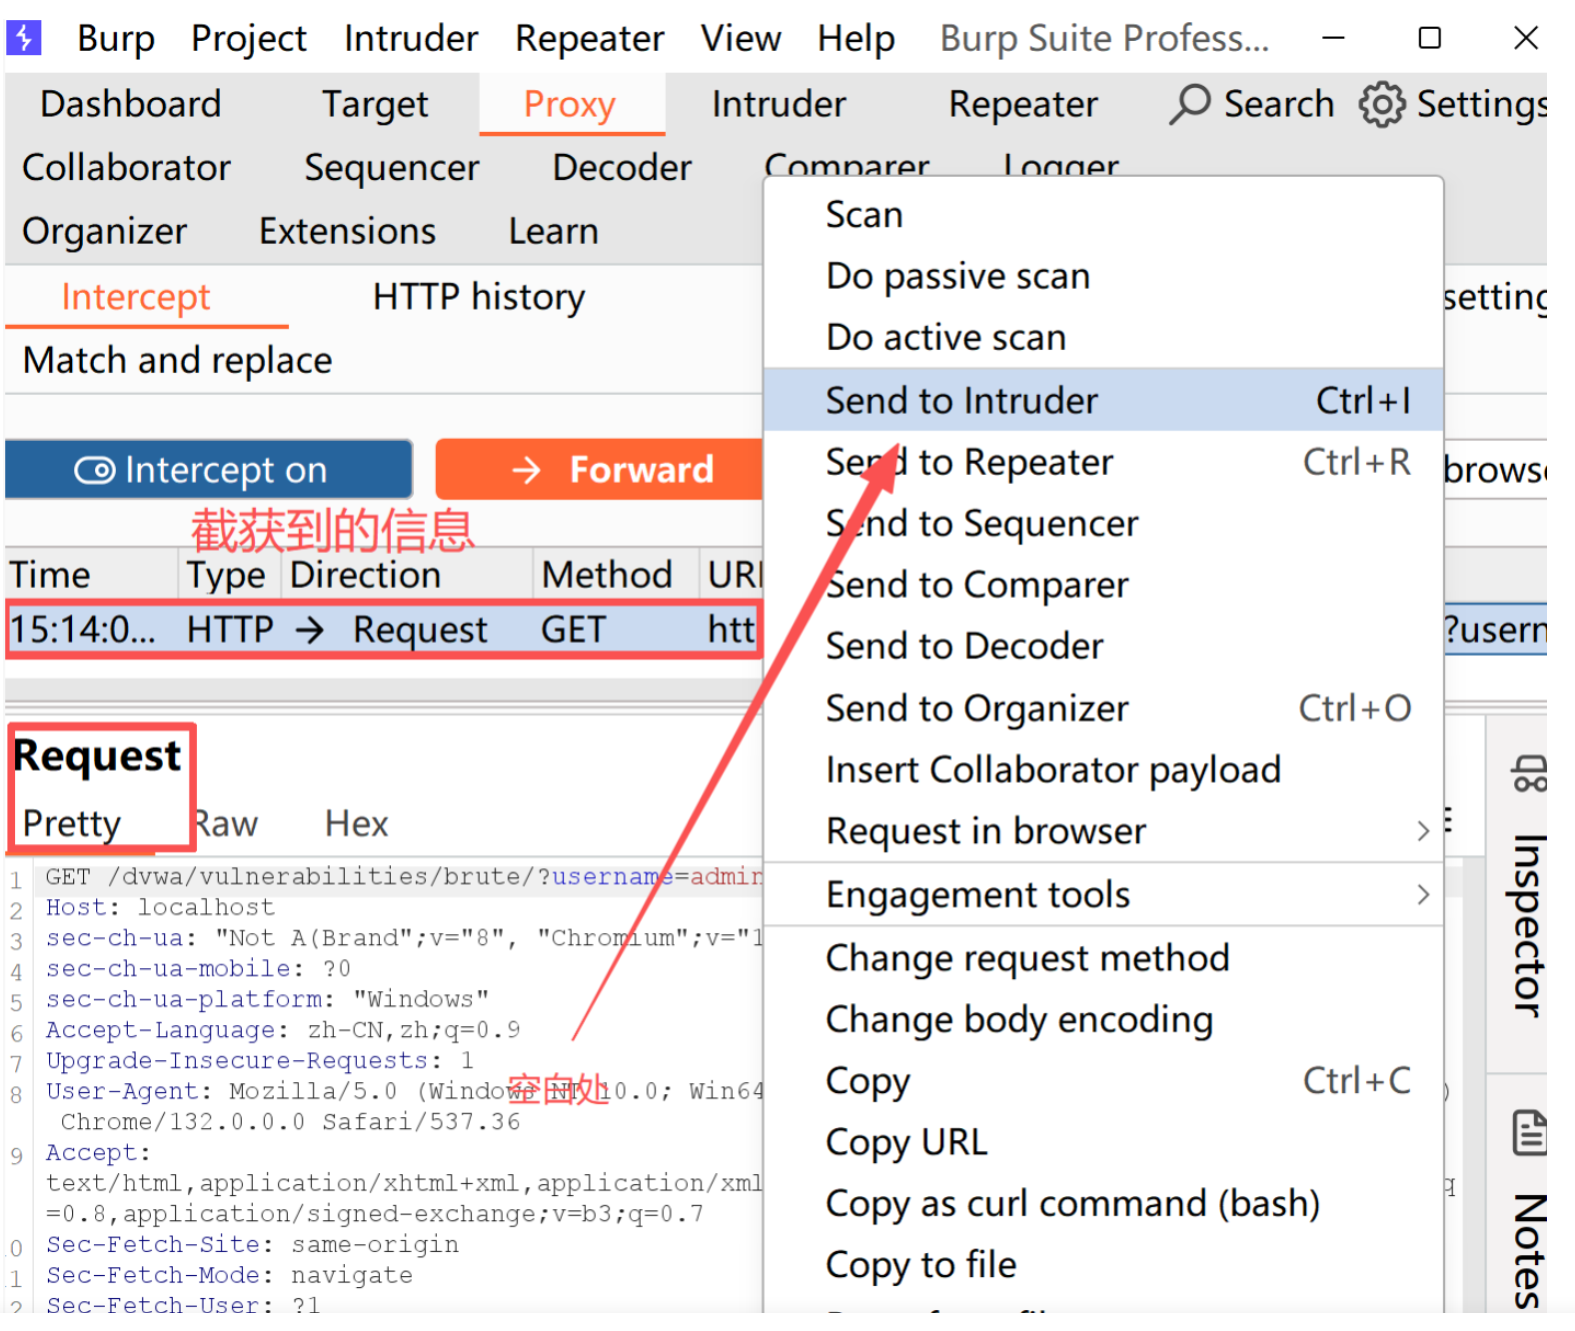
Task: Choose Scan from the context menu
Action: pos(1103,215)
